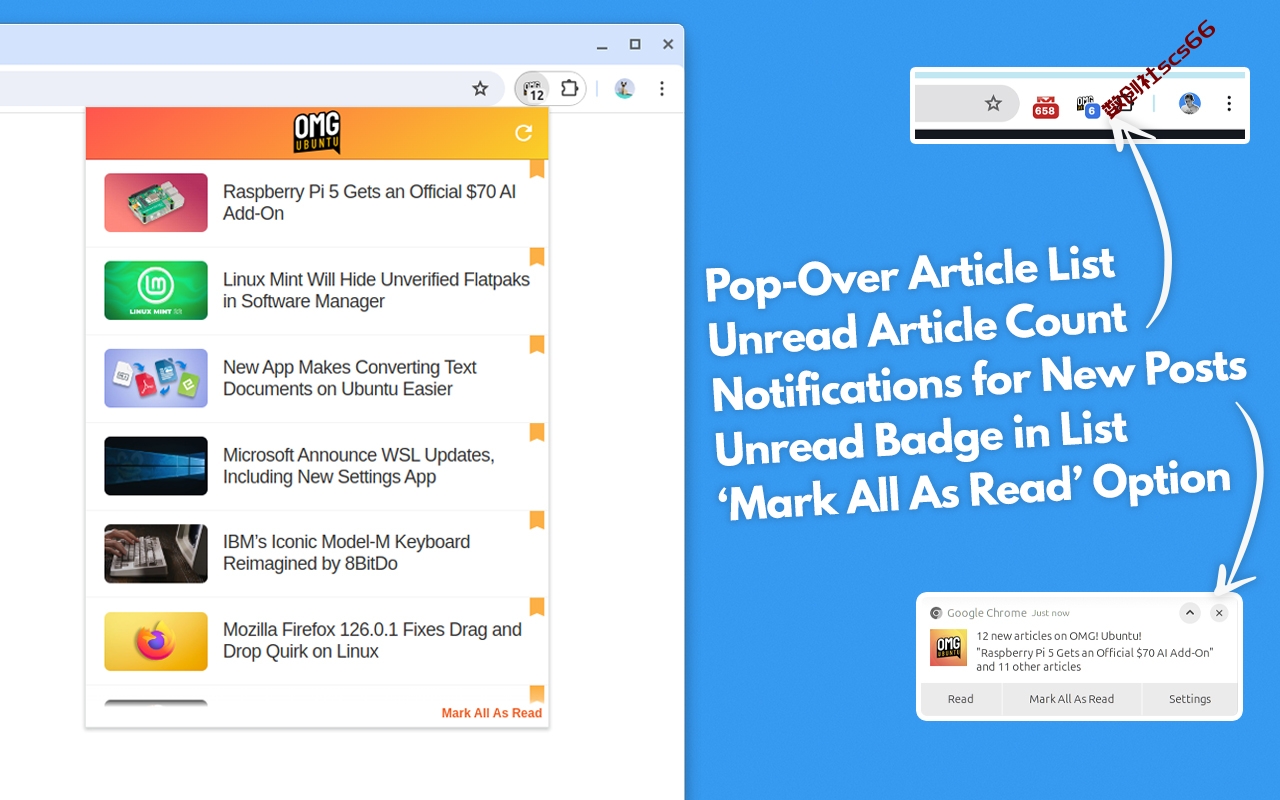Viewport: 1280px width, 800px height.
Task: Open 'Mozilla Firefox 126.0.1 Fixes Drag and Drop' headline
Action: point(372,640)
